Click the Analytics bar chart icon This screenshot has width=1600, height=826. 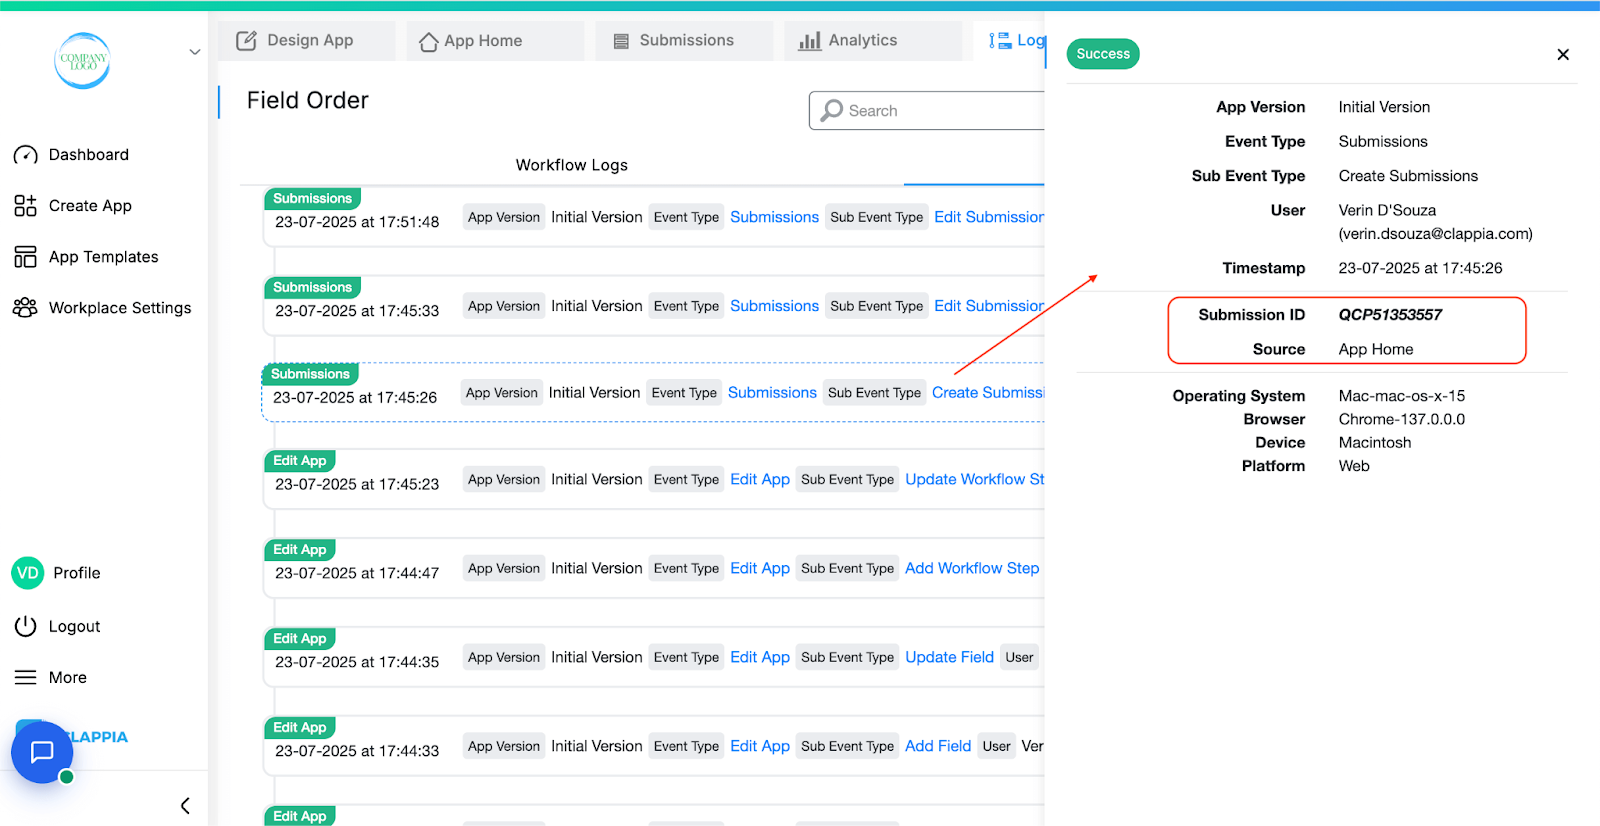click(x=810, y=41)
